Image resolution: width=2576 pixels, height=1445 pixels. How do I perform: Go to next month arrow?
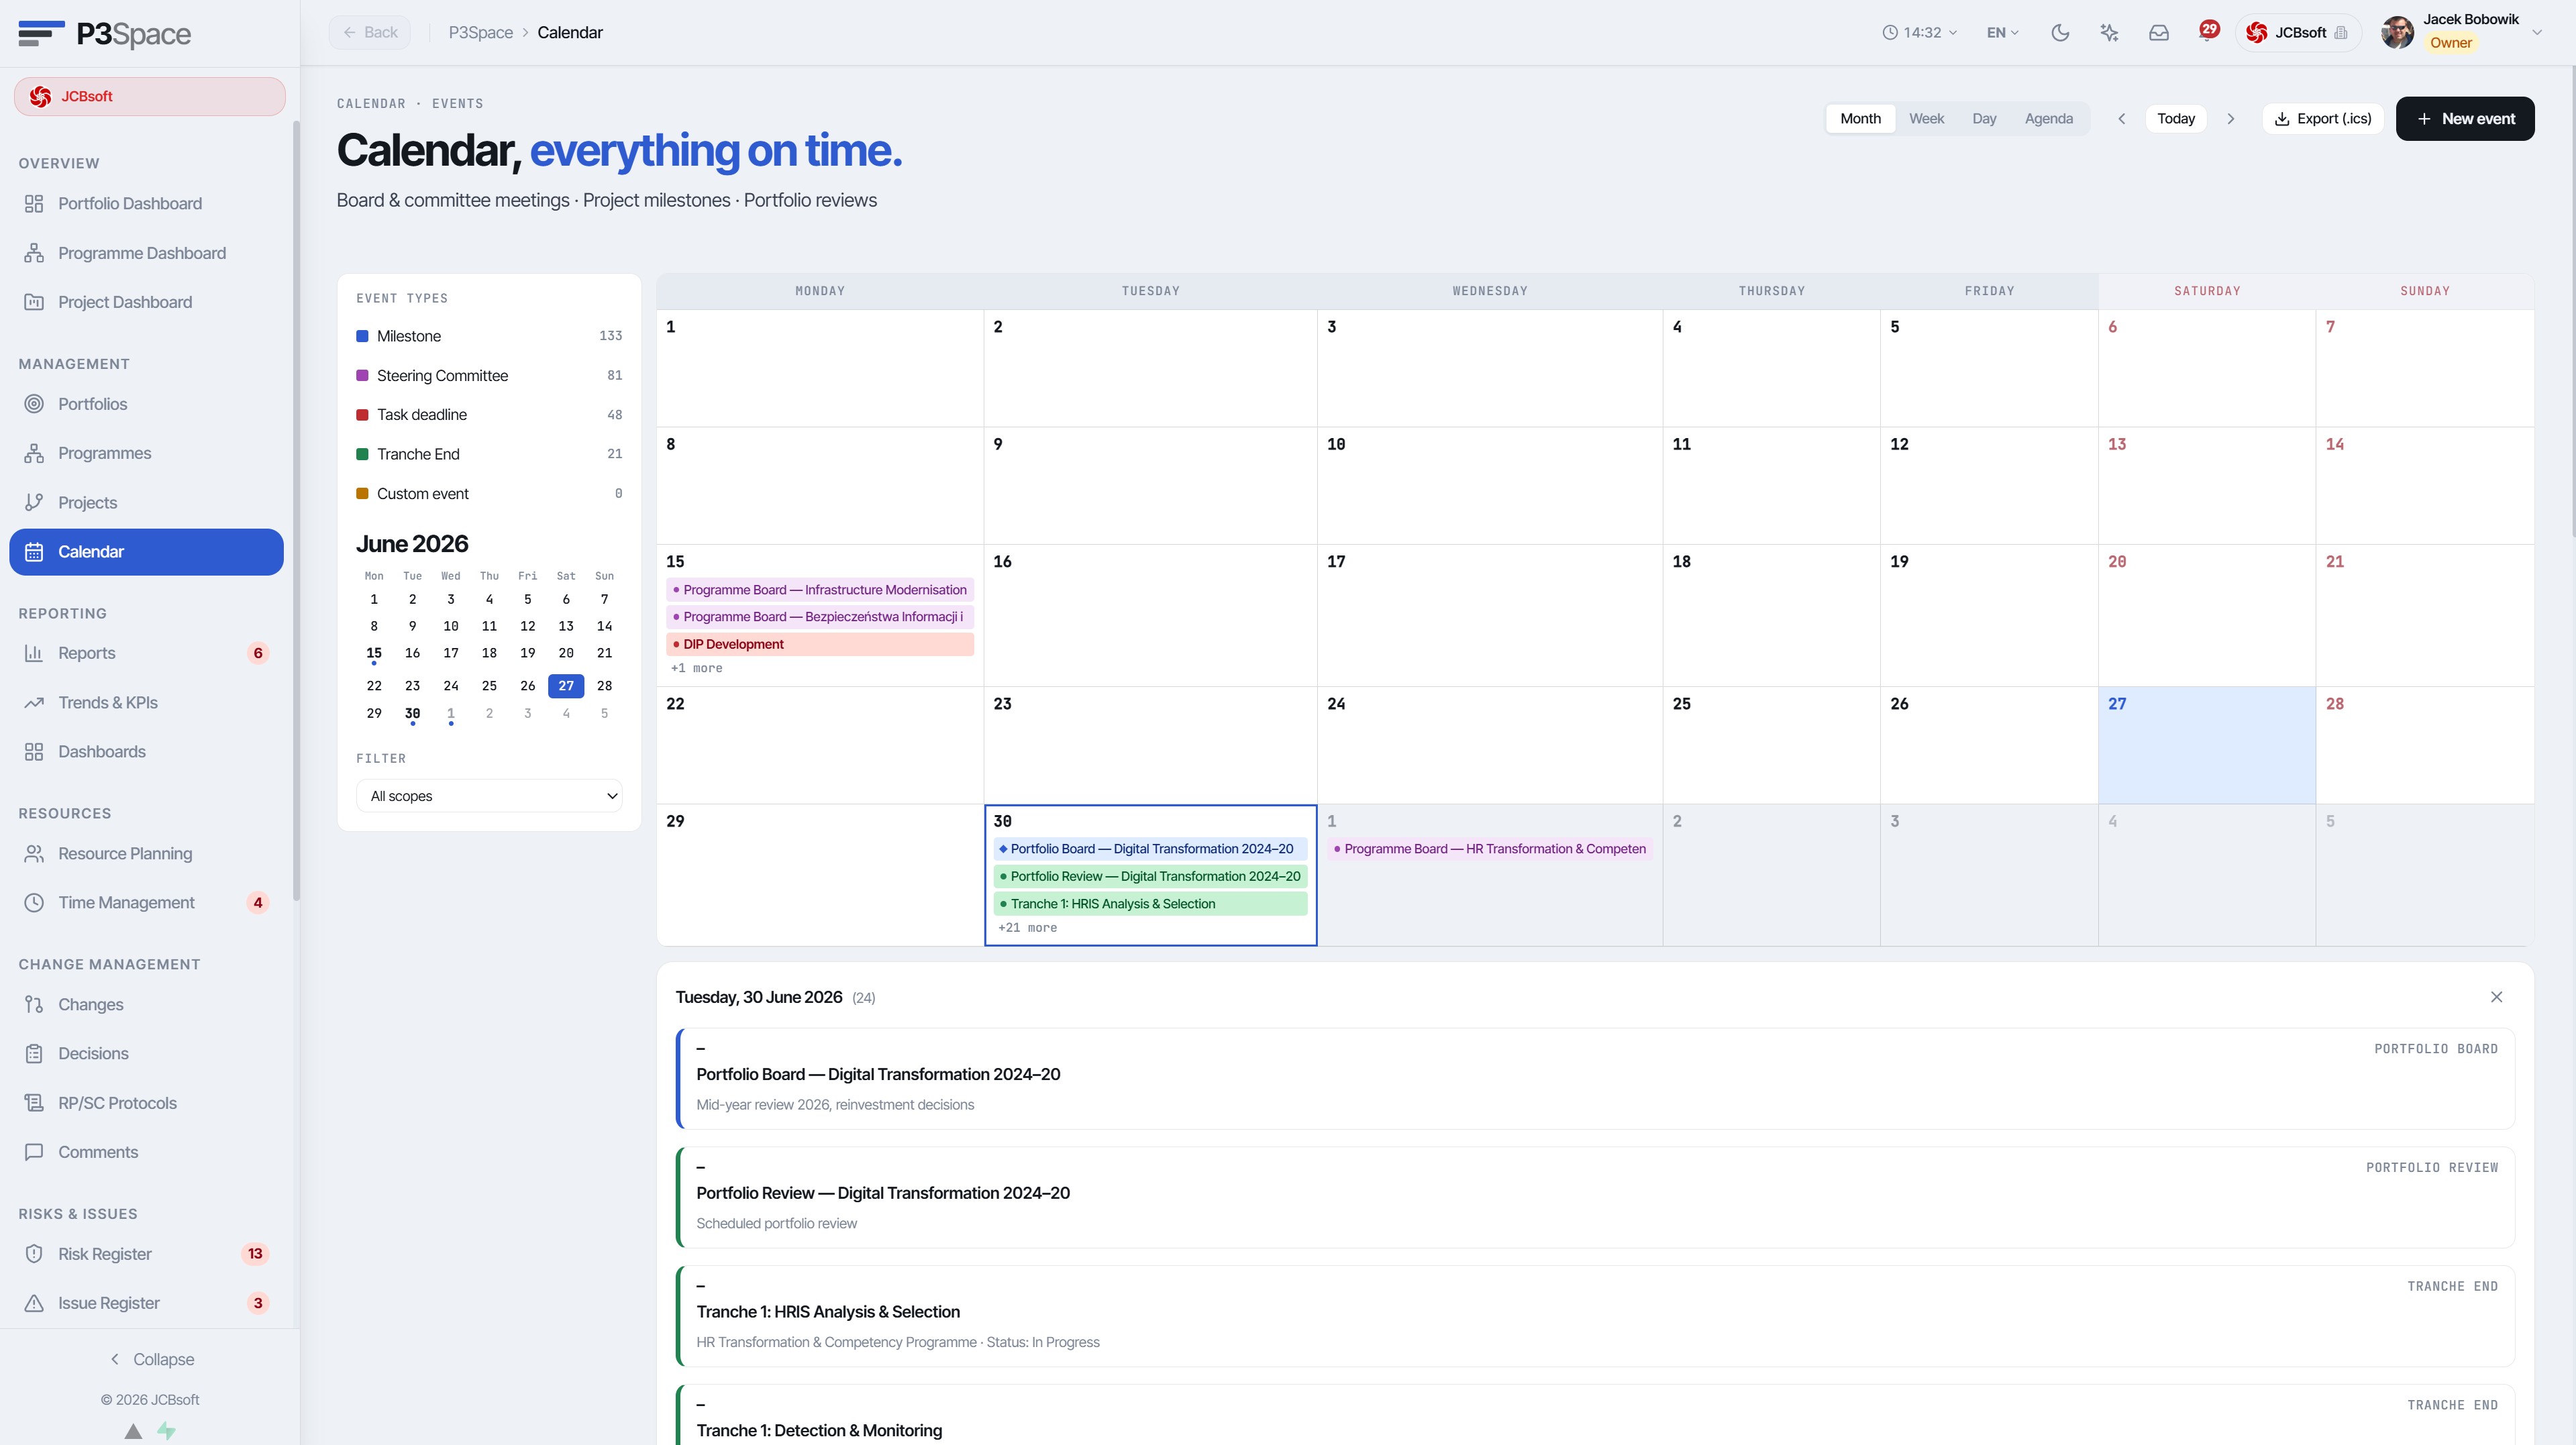click(x=2230, y=118)
